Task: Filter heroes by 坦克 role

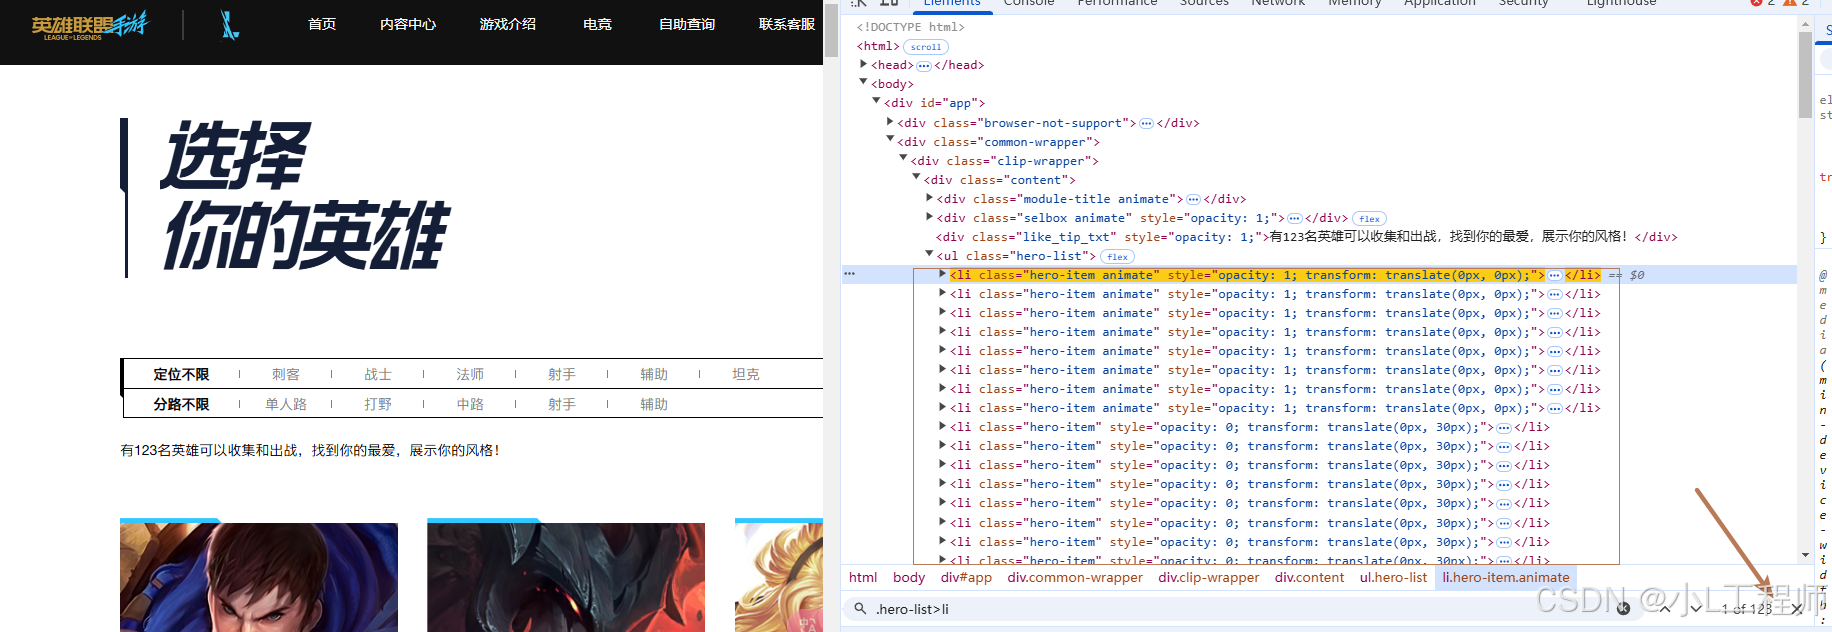Action: click(746, 374)
